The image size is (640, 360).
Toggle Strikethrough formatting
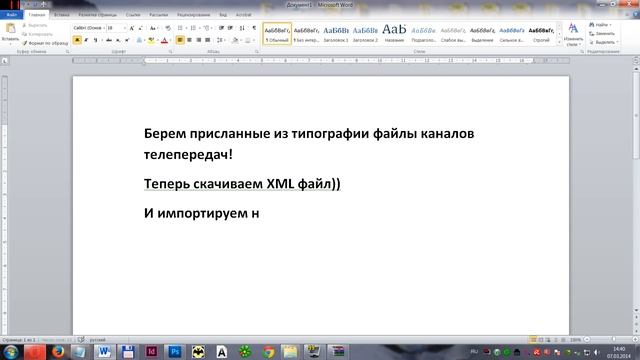(109, 40)
